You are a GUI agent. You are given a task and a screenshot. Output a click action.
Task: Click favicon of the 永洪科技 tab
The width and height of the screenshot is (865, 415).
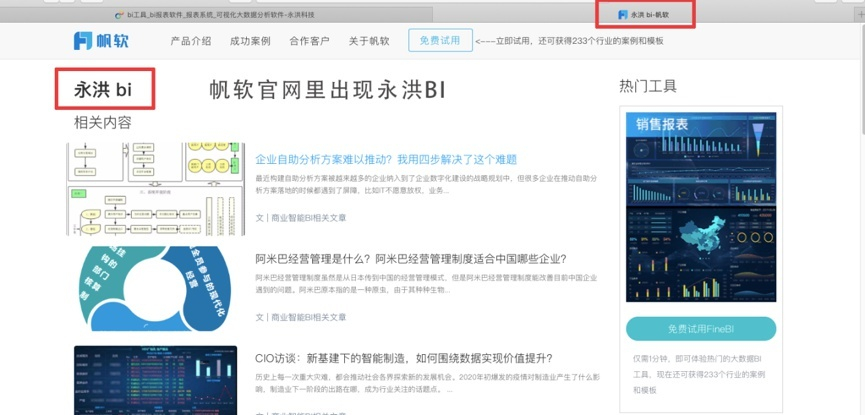[x=119, y=15]
